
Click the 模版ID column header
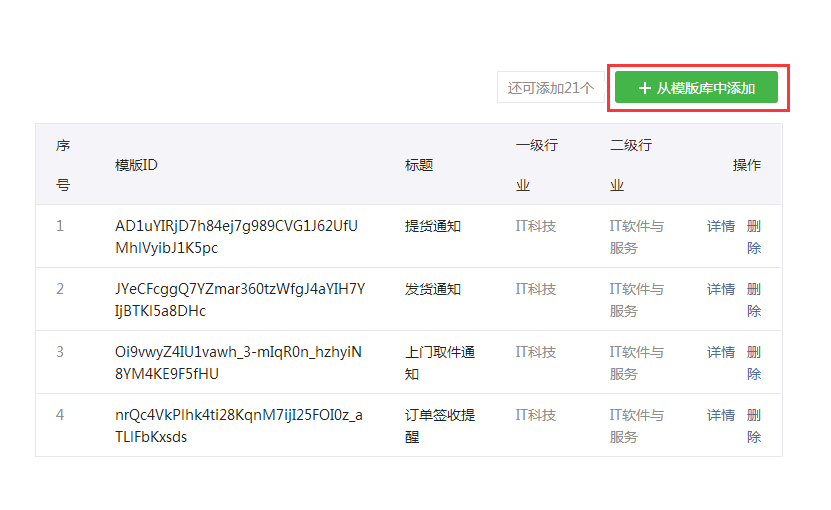(x=136, y=165)
